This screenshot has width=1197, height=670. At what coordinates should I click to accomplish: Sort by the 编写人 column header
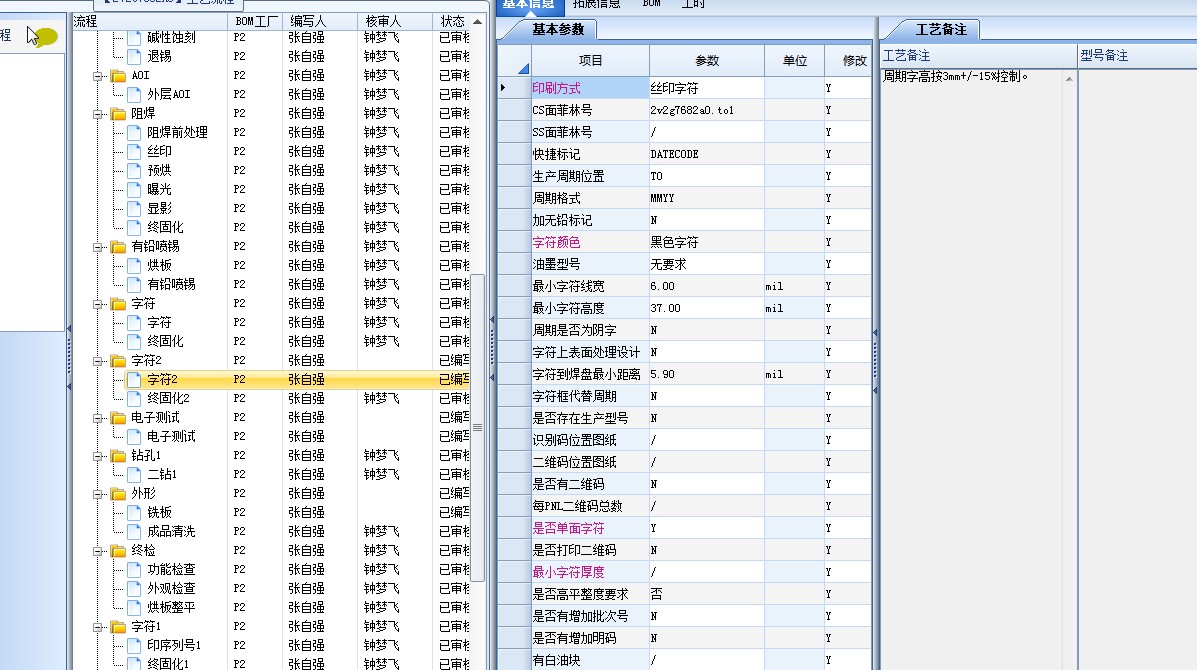pos(319,21)
